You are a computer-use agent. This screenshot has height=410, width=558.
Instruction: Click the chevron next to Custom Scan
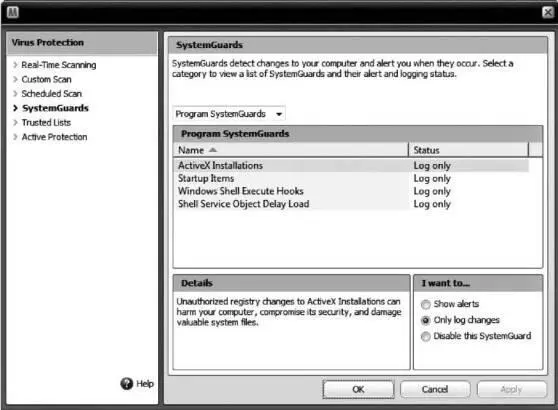pyautogui.click(x=15, y=79)
